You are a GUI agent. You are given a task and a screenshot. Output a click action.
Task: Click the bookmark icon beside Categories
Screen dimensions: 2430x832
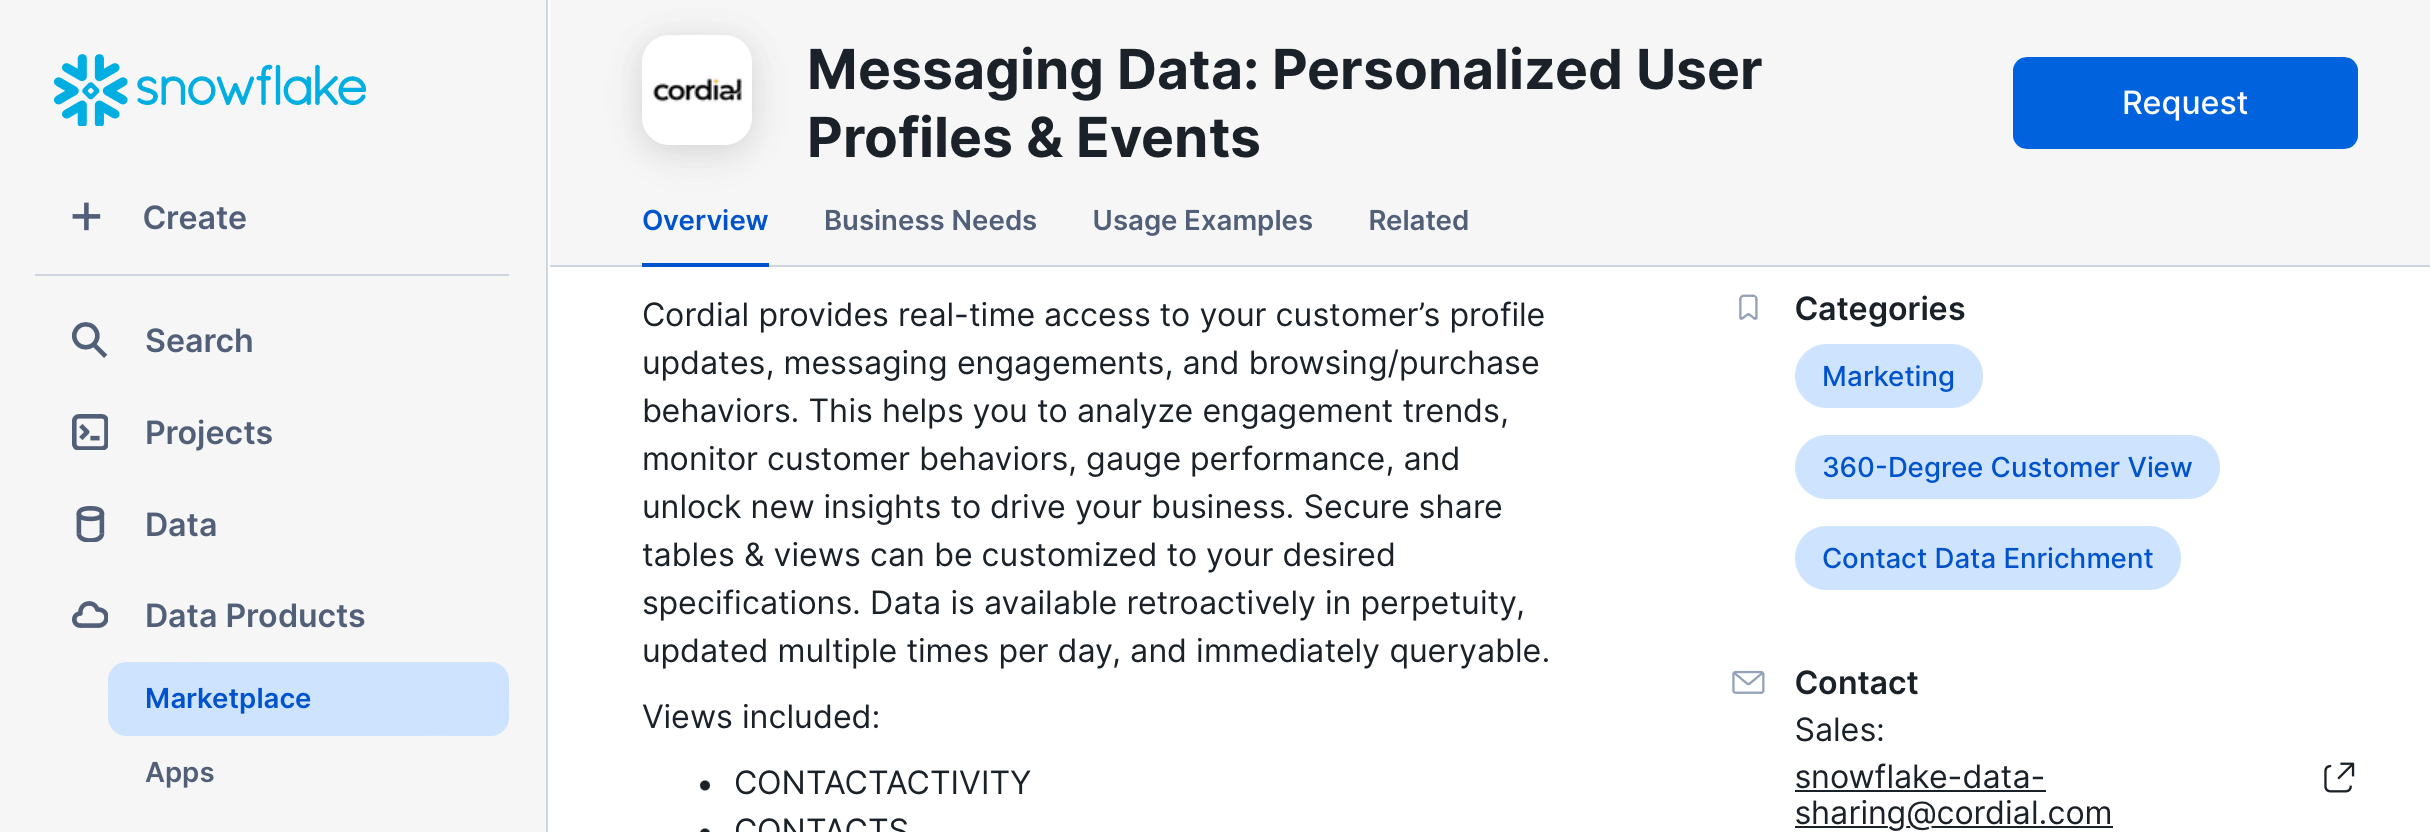[1748, 308]
